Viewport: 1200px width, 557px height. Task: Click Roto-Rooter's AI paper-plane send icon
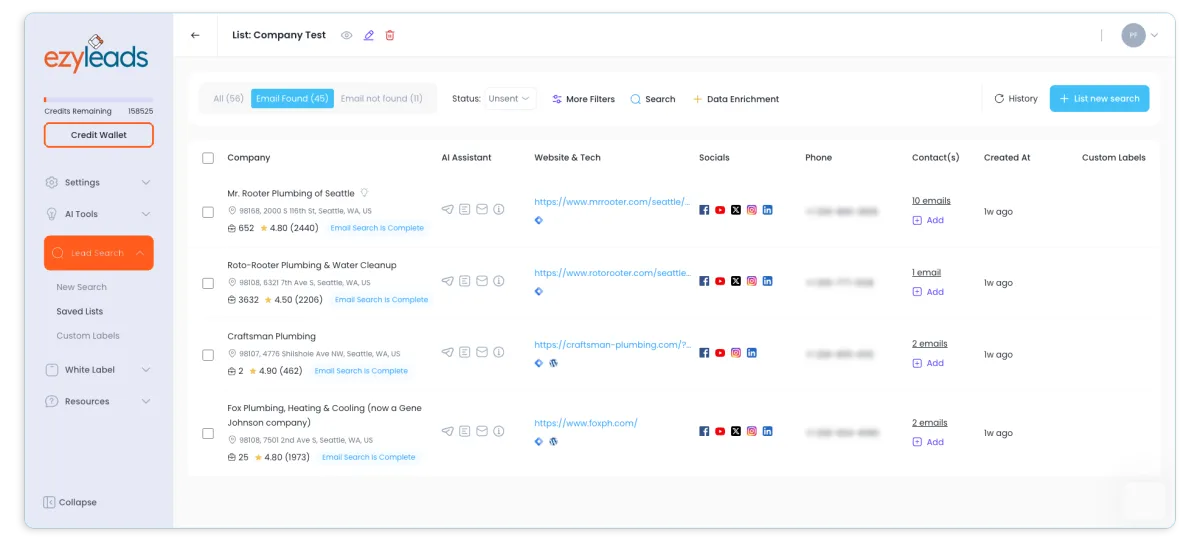click(x=447, y=281)
